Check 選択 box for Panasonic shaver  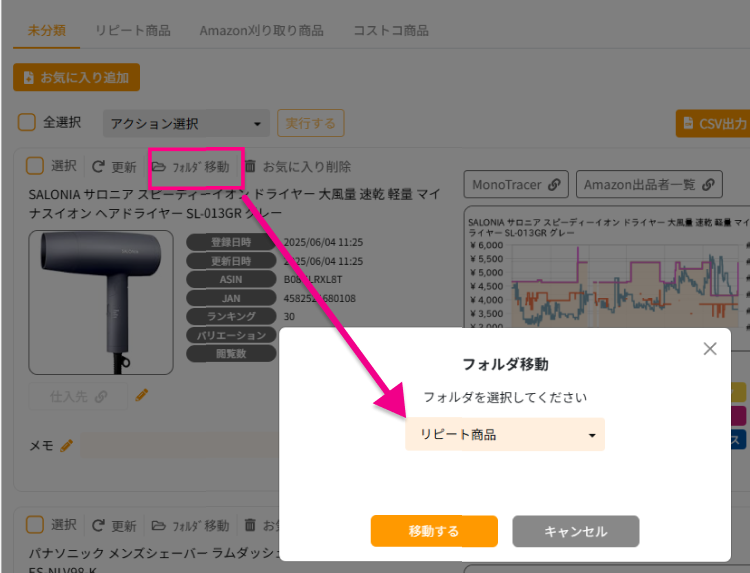click(x=35, y=525)
